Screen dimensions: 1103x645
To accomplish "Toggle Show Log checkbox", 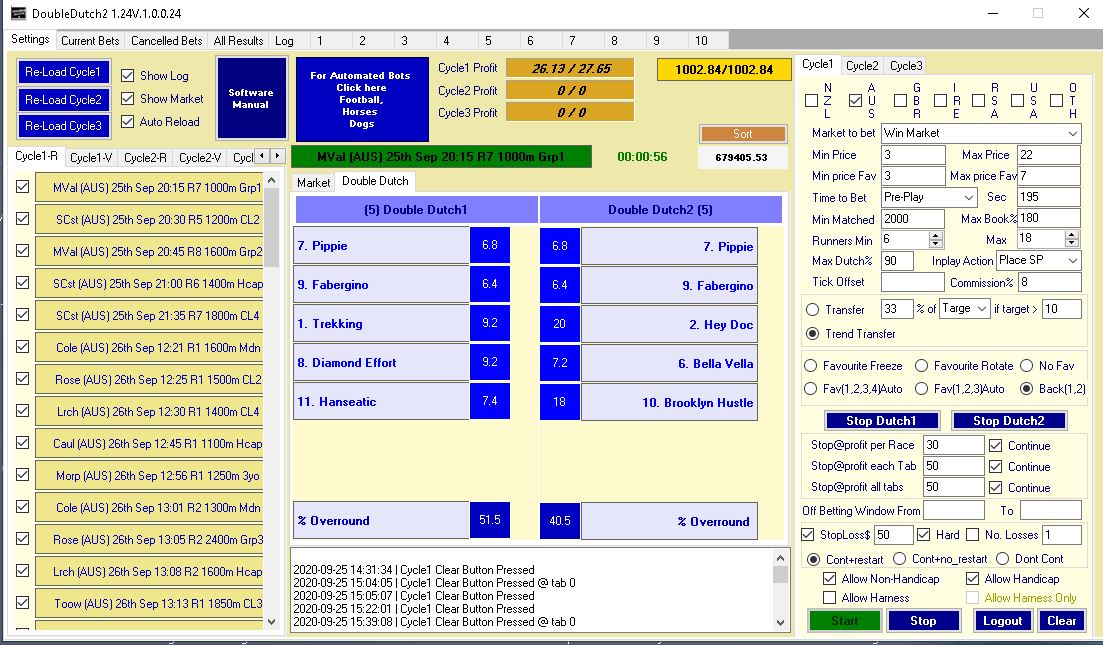I will [x=127, y=75].
